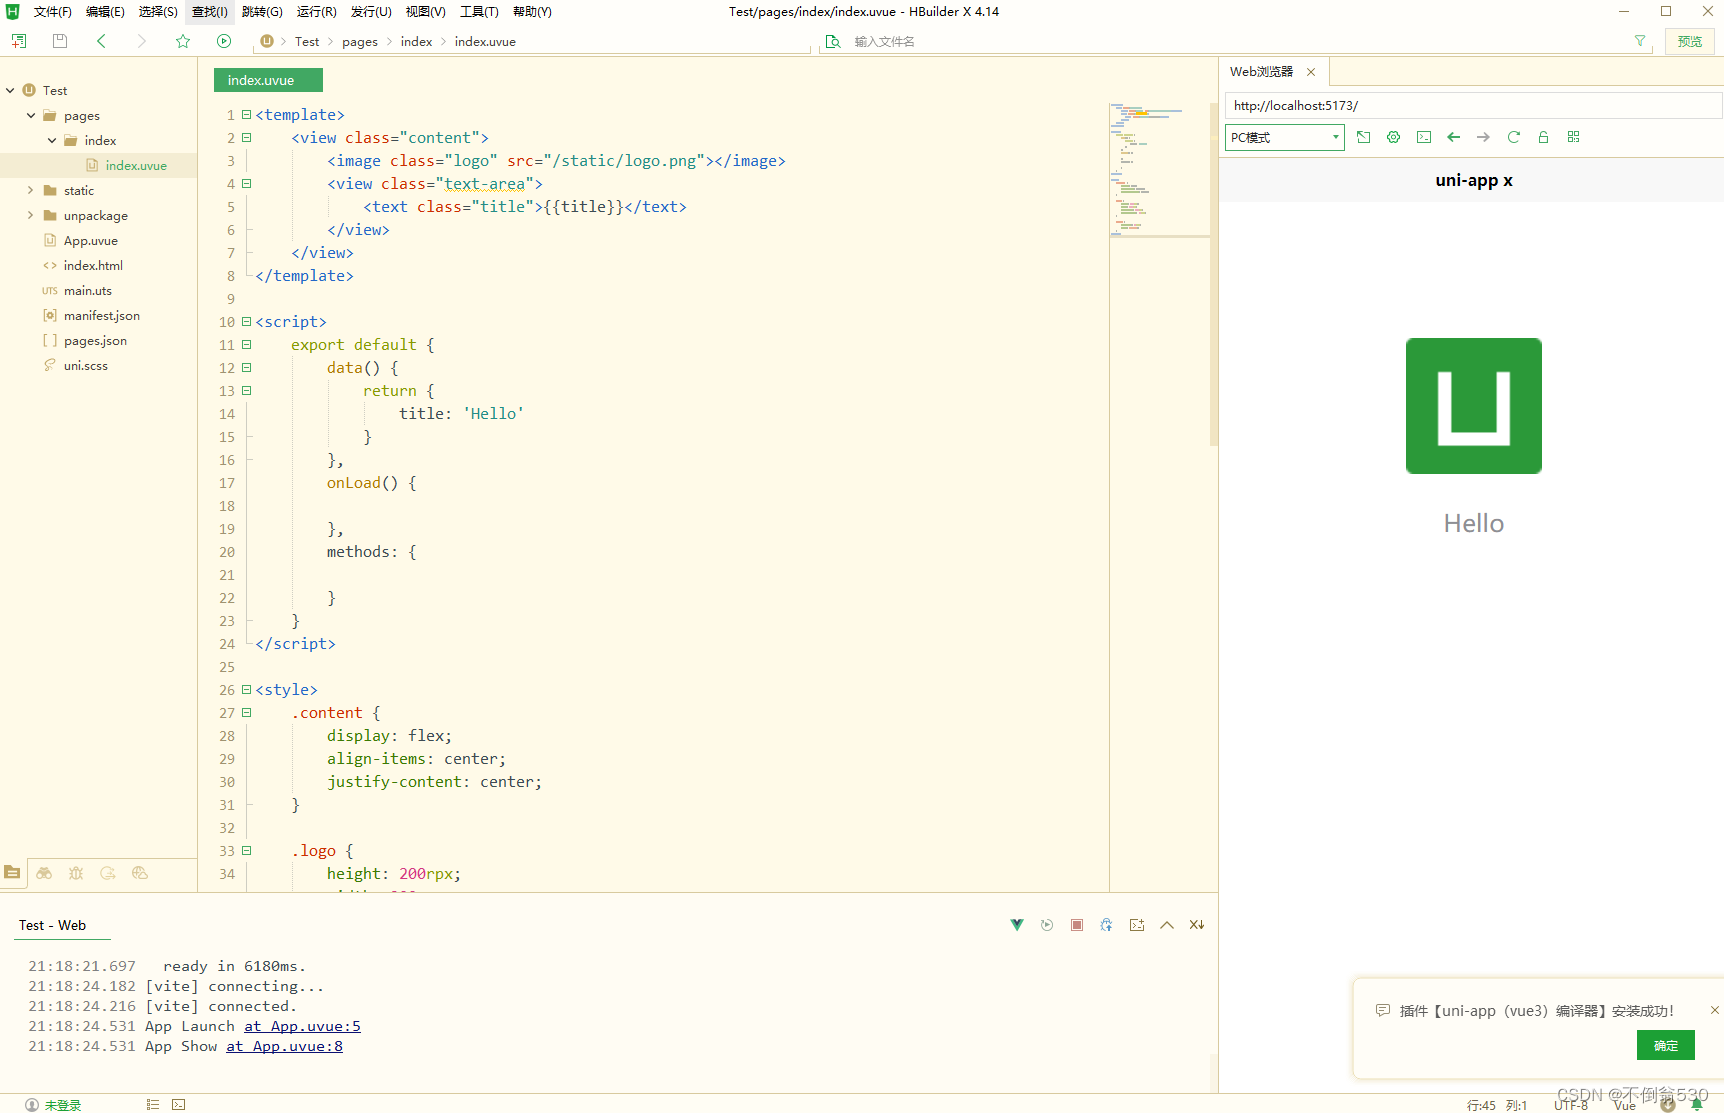Toggle the lock icon in browser toolbar
The height and width of the screenshot is (1113, 1724).
[x=1544, y=137]
